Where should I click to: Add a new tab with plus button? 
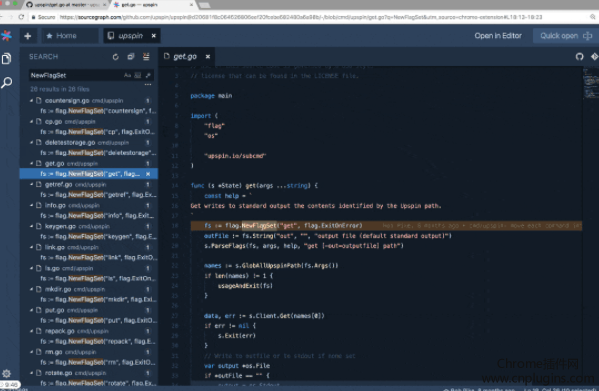pyautogui.click(x=28, y=36)
